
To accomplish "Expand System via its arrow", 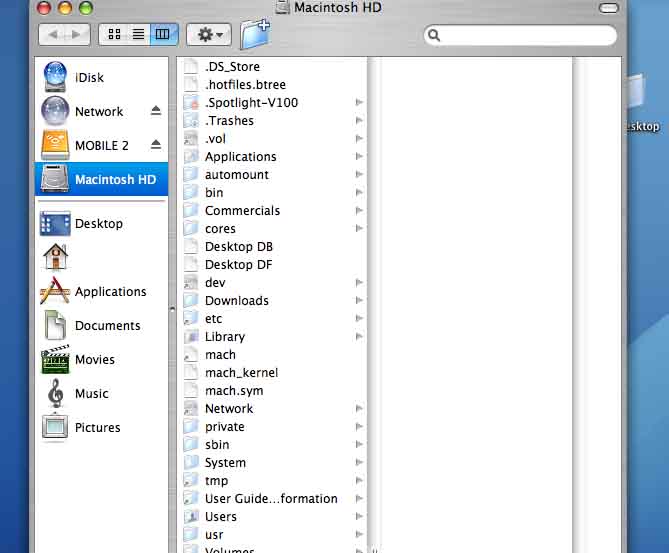I will pos(359,462).
